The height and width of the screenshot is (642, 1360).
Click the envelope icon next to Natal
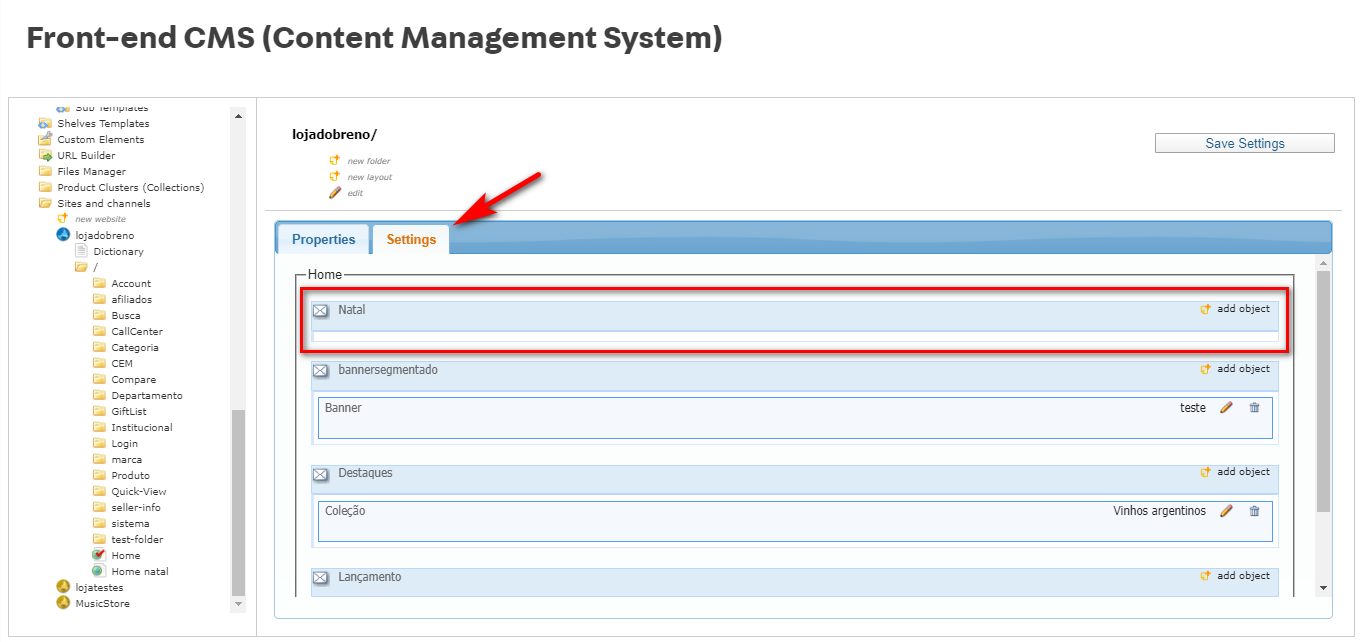click(x=320, y=311)
